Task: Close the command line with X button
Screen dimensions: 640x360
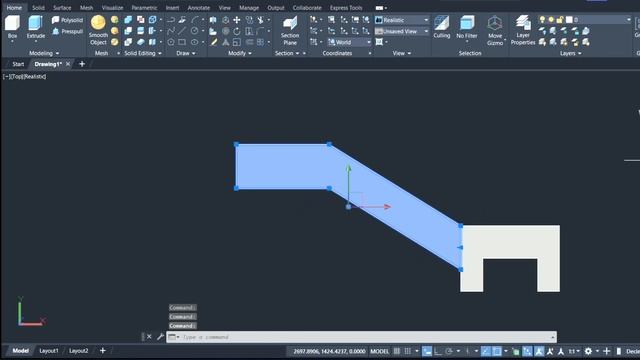Action: [x=149, y=337]
